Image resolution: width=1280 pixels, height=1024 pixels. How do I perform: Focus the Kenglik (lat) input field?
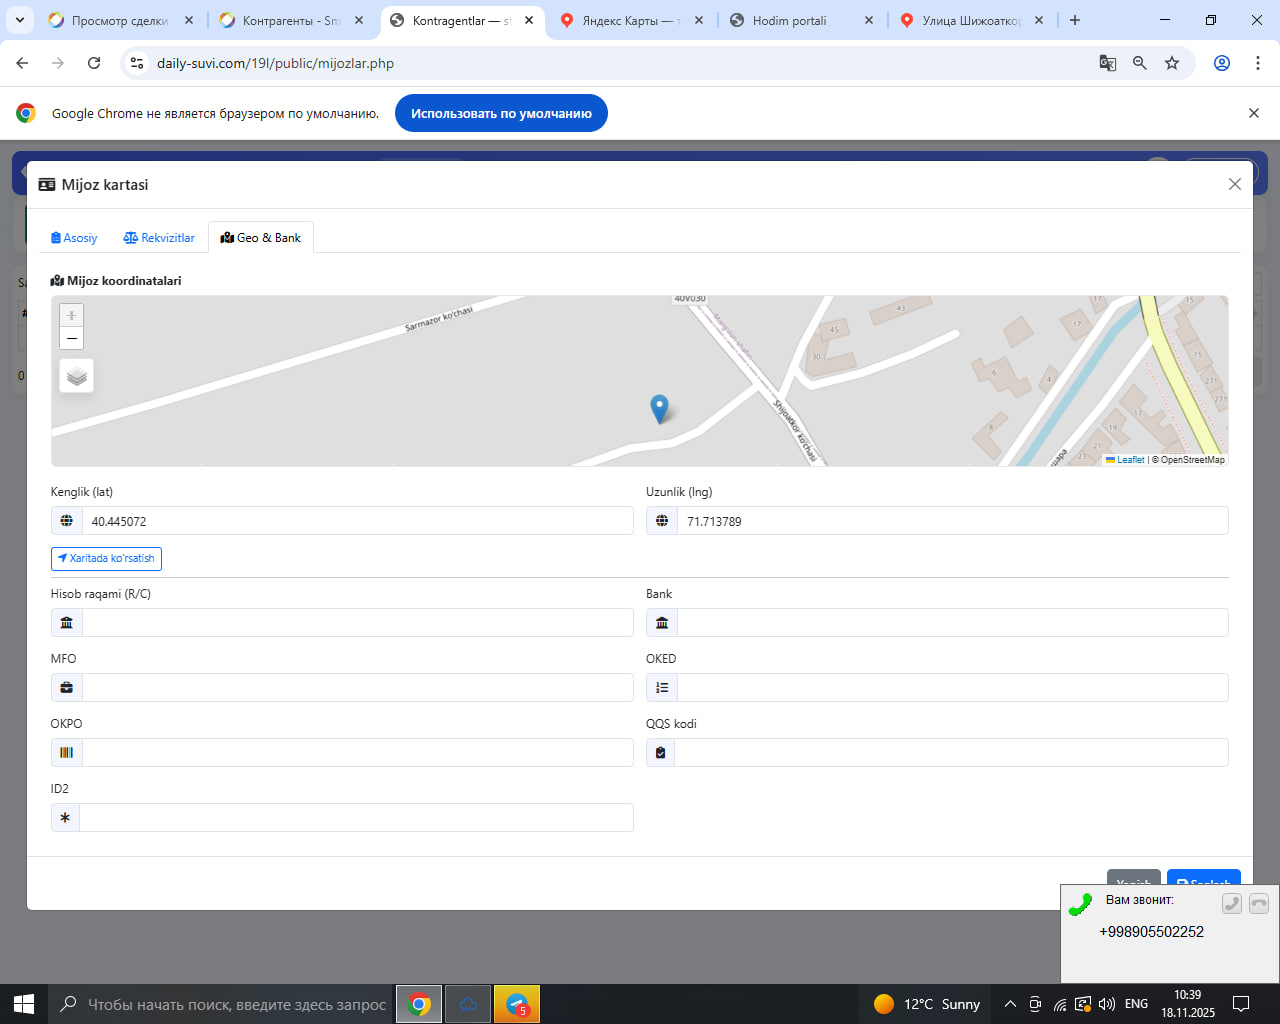(357, 521)
